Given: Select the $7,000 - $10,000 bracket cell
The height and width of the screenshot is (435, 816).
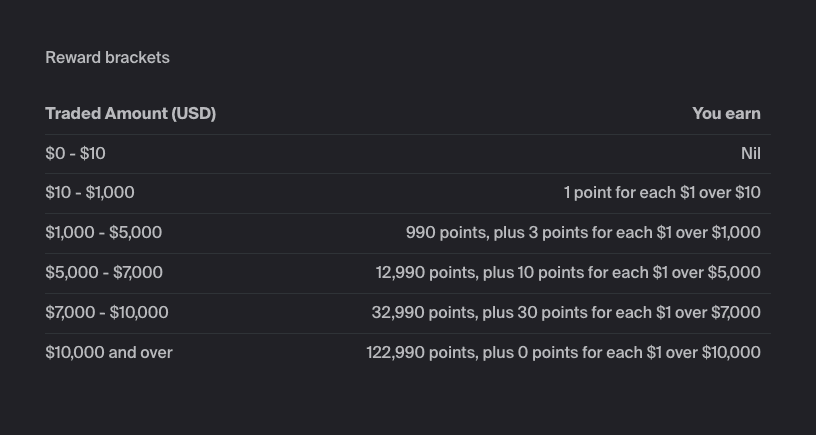Looking at the screenshot, I should coord(107,313).
